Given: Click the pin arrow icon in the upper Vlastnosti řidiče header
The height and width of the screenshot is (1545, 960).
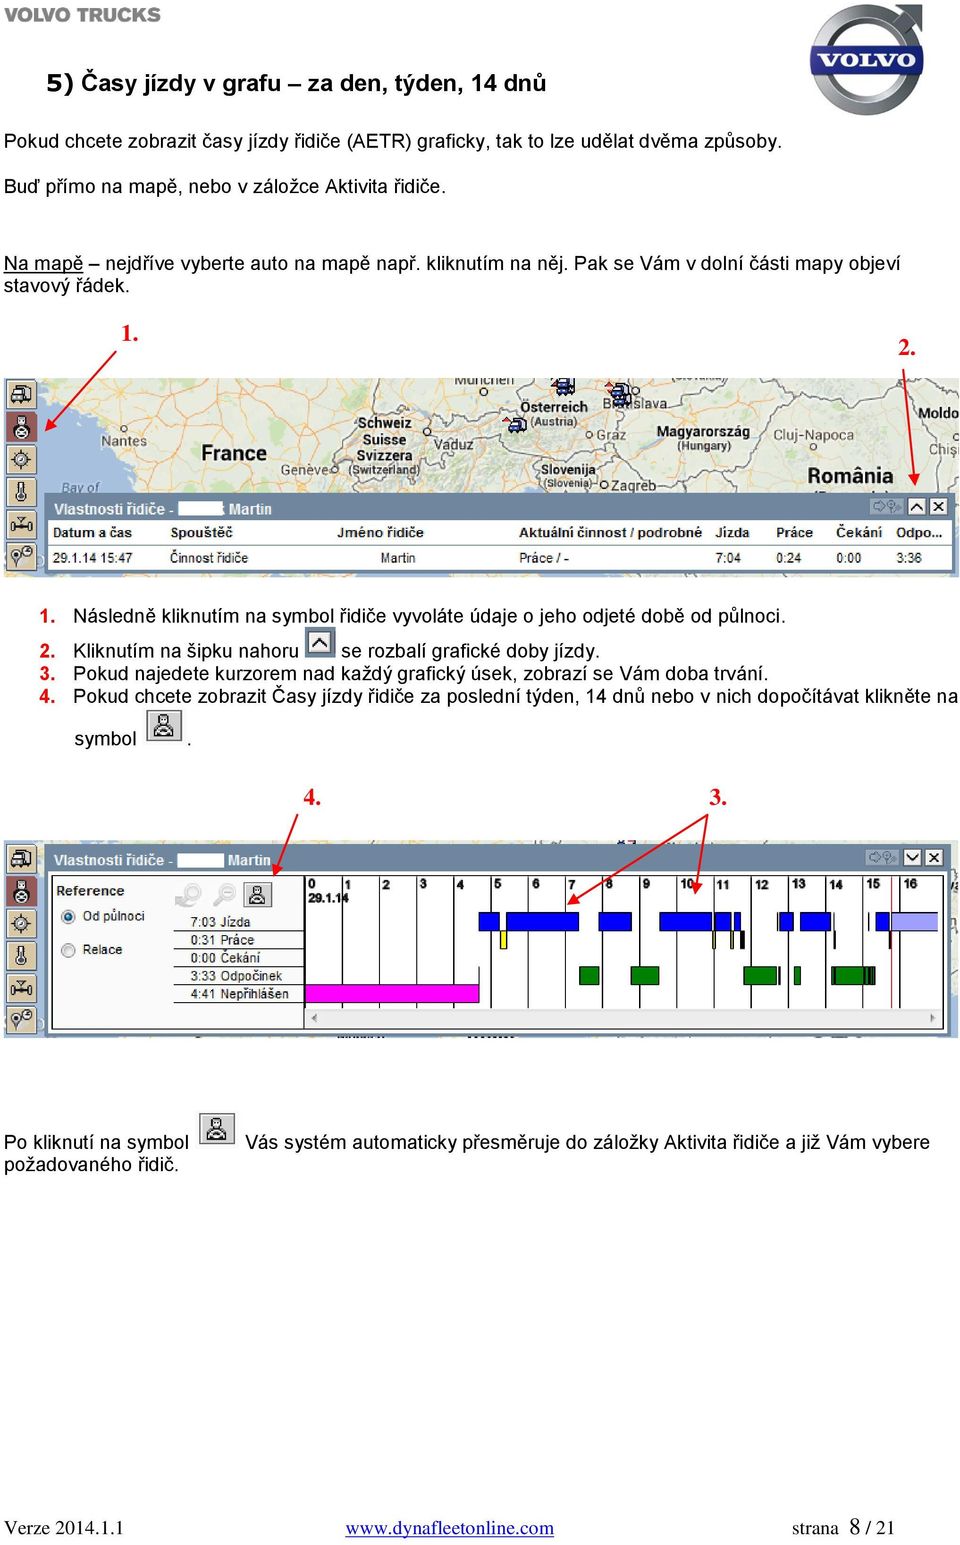Looking at the screenshot, I should (x=886, y=507).
